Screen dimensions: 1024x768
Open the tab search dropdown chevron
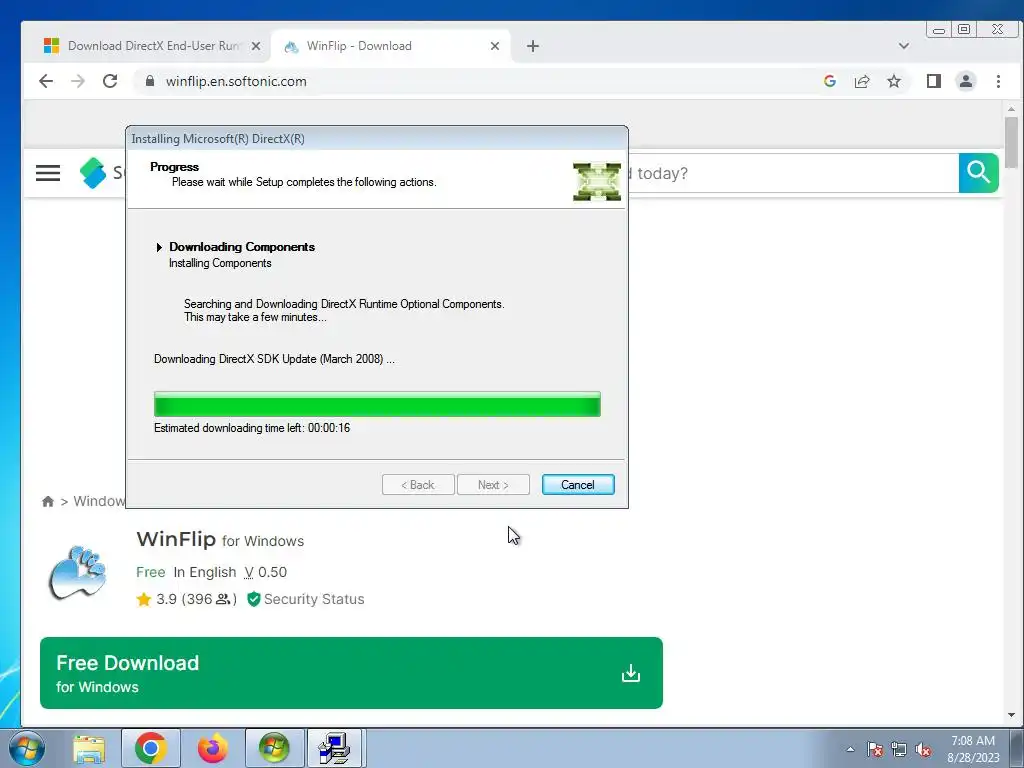click(904, 46)
